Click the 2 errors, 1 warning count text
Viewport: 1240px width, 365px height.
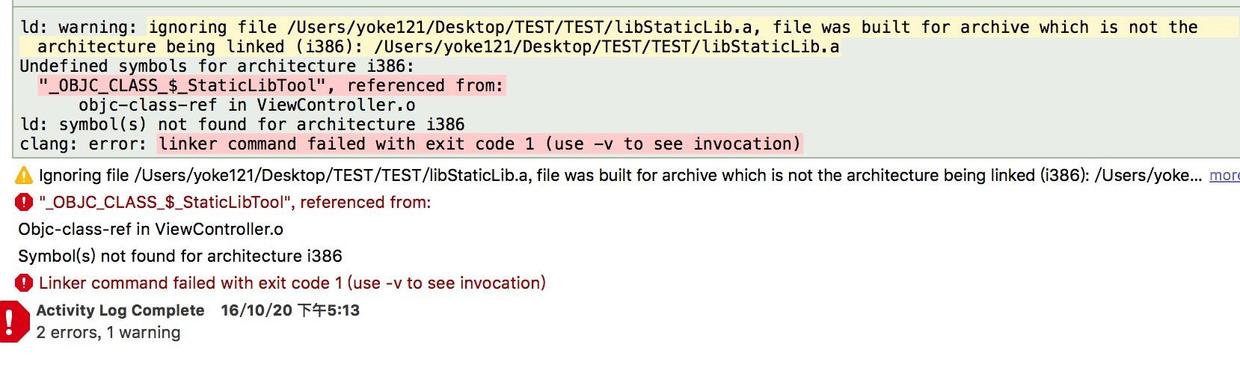click(x=108, y=333)
